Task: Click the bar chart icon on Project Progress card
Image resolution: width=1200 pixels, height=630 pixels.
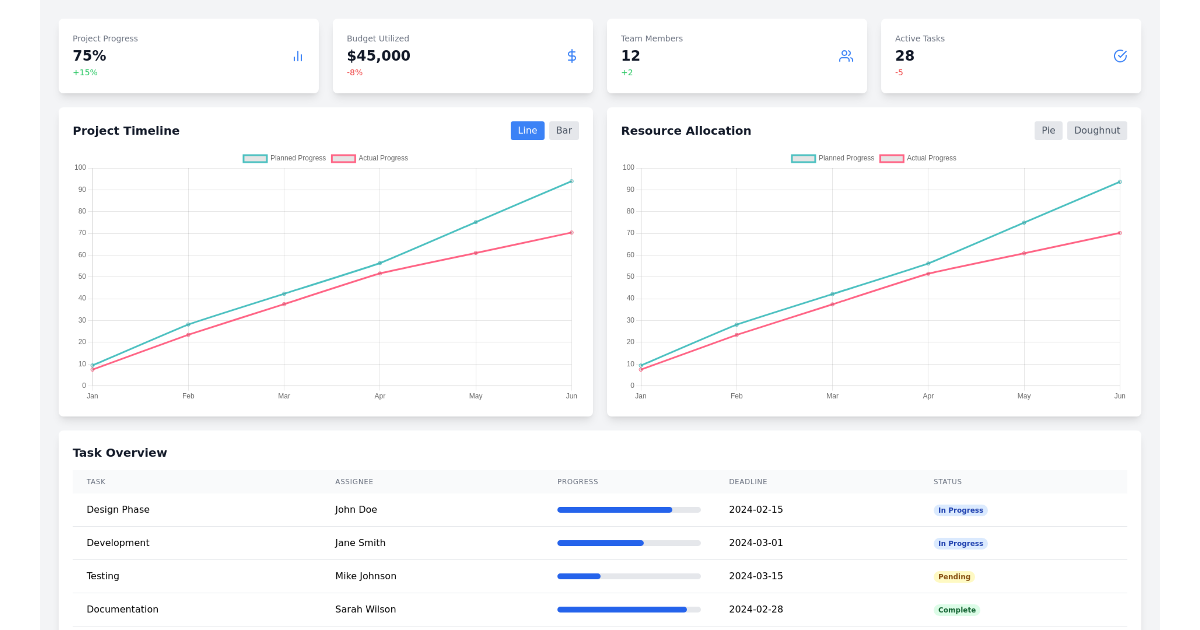Action: point(297,56)
